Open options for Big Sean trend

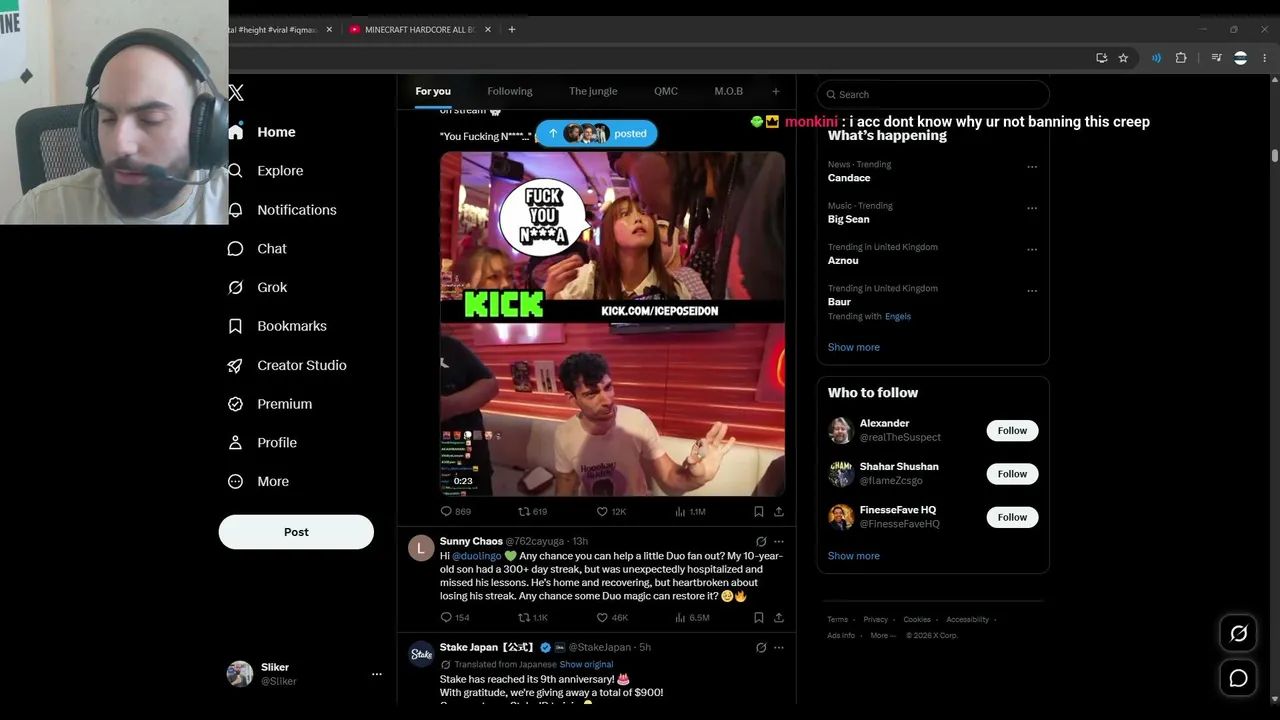[x=1032, y=208]
